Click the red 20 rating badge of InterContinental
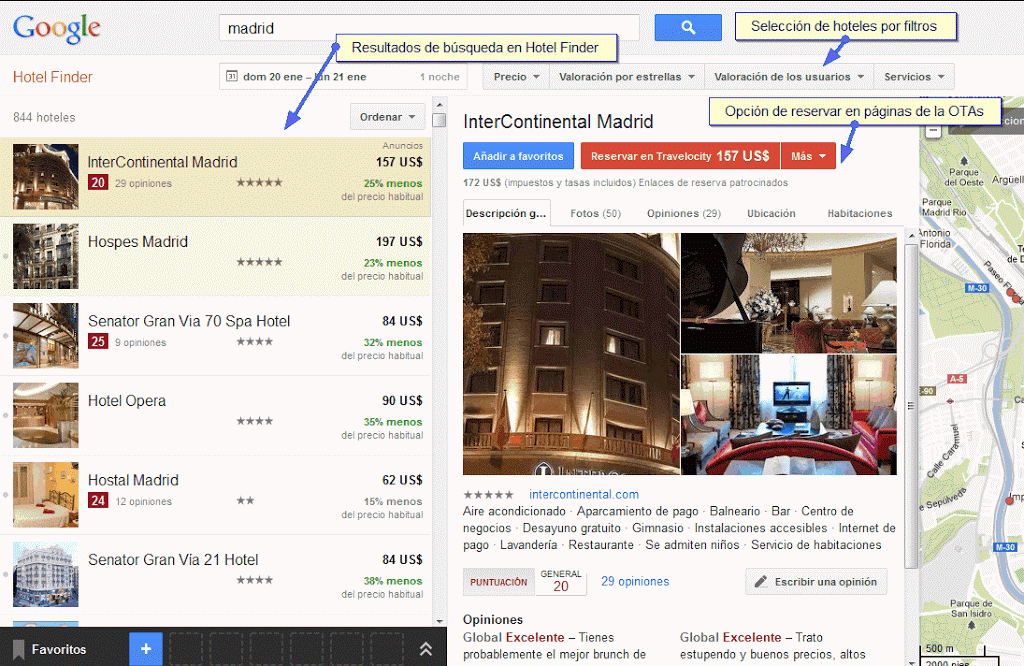The height and width of the screenshot is (666, 1024). 98,183
